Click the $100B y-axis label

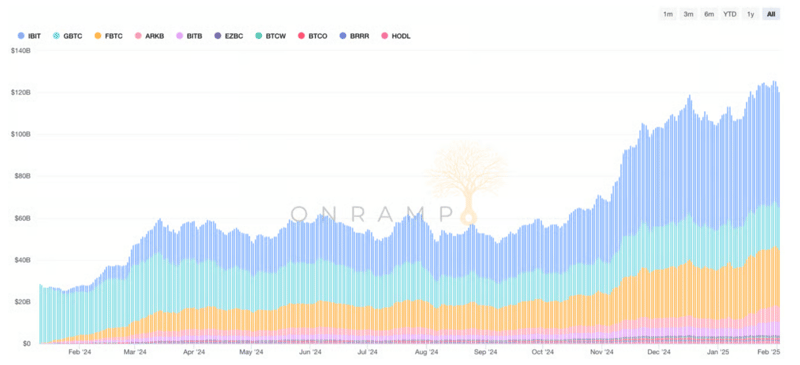(20, 135)
